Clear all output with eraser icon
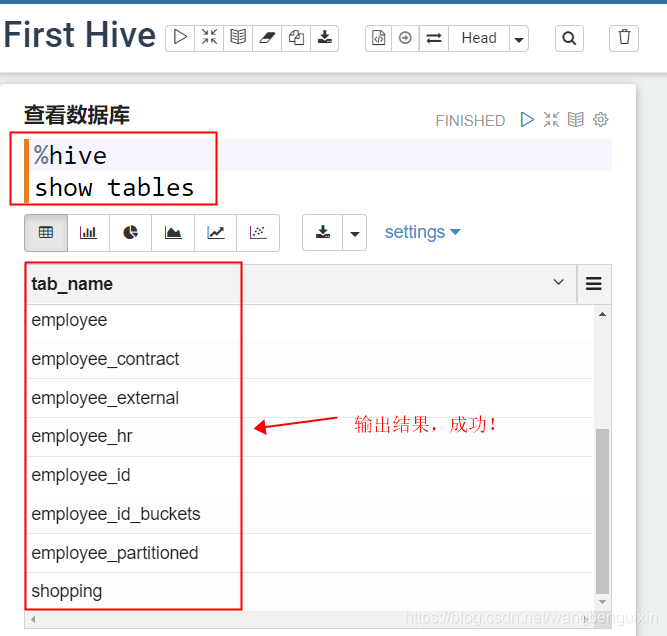The image size is (667, 636). point(267,38)
